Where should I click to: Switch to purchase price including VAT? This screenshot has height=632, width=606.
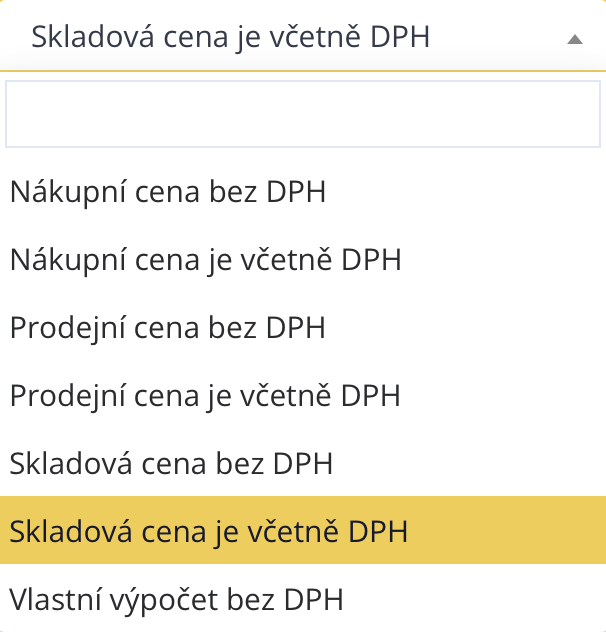click(205, 260)
